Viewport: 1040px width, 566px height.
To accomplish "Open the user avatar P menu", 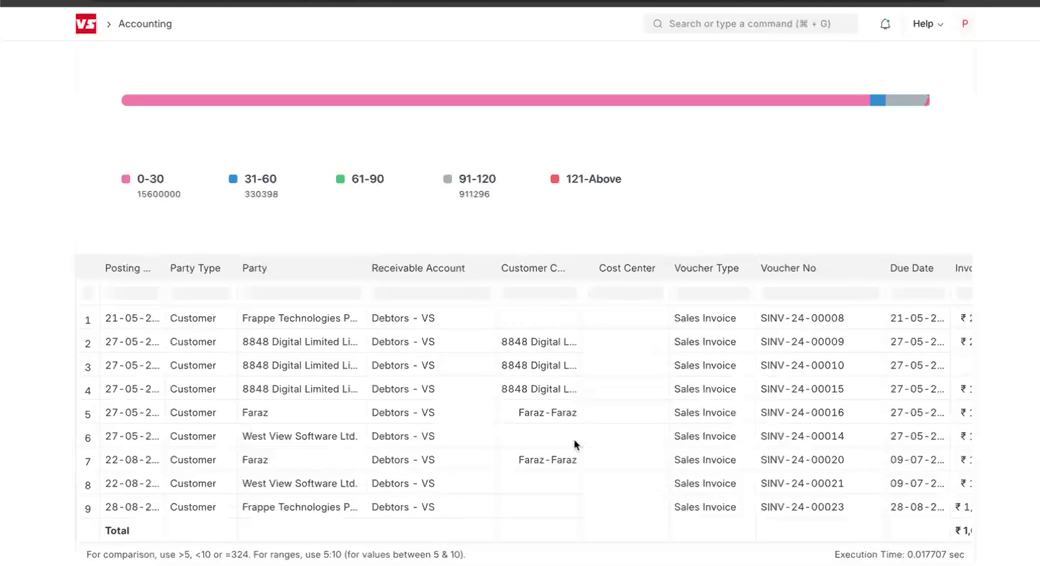I will (965, 24).
